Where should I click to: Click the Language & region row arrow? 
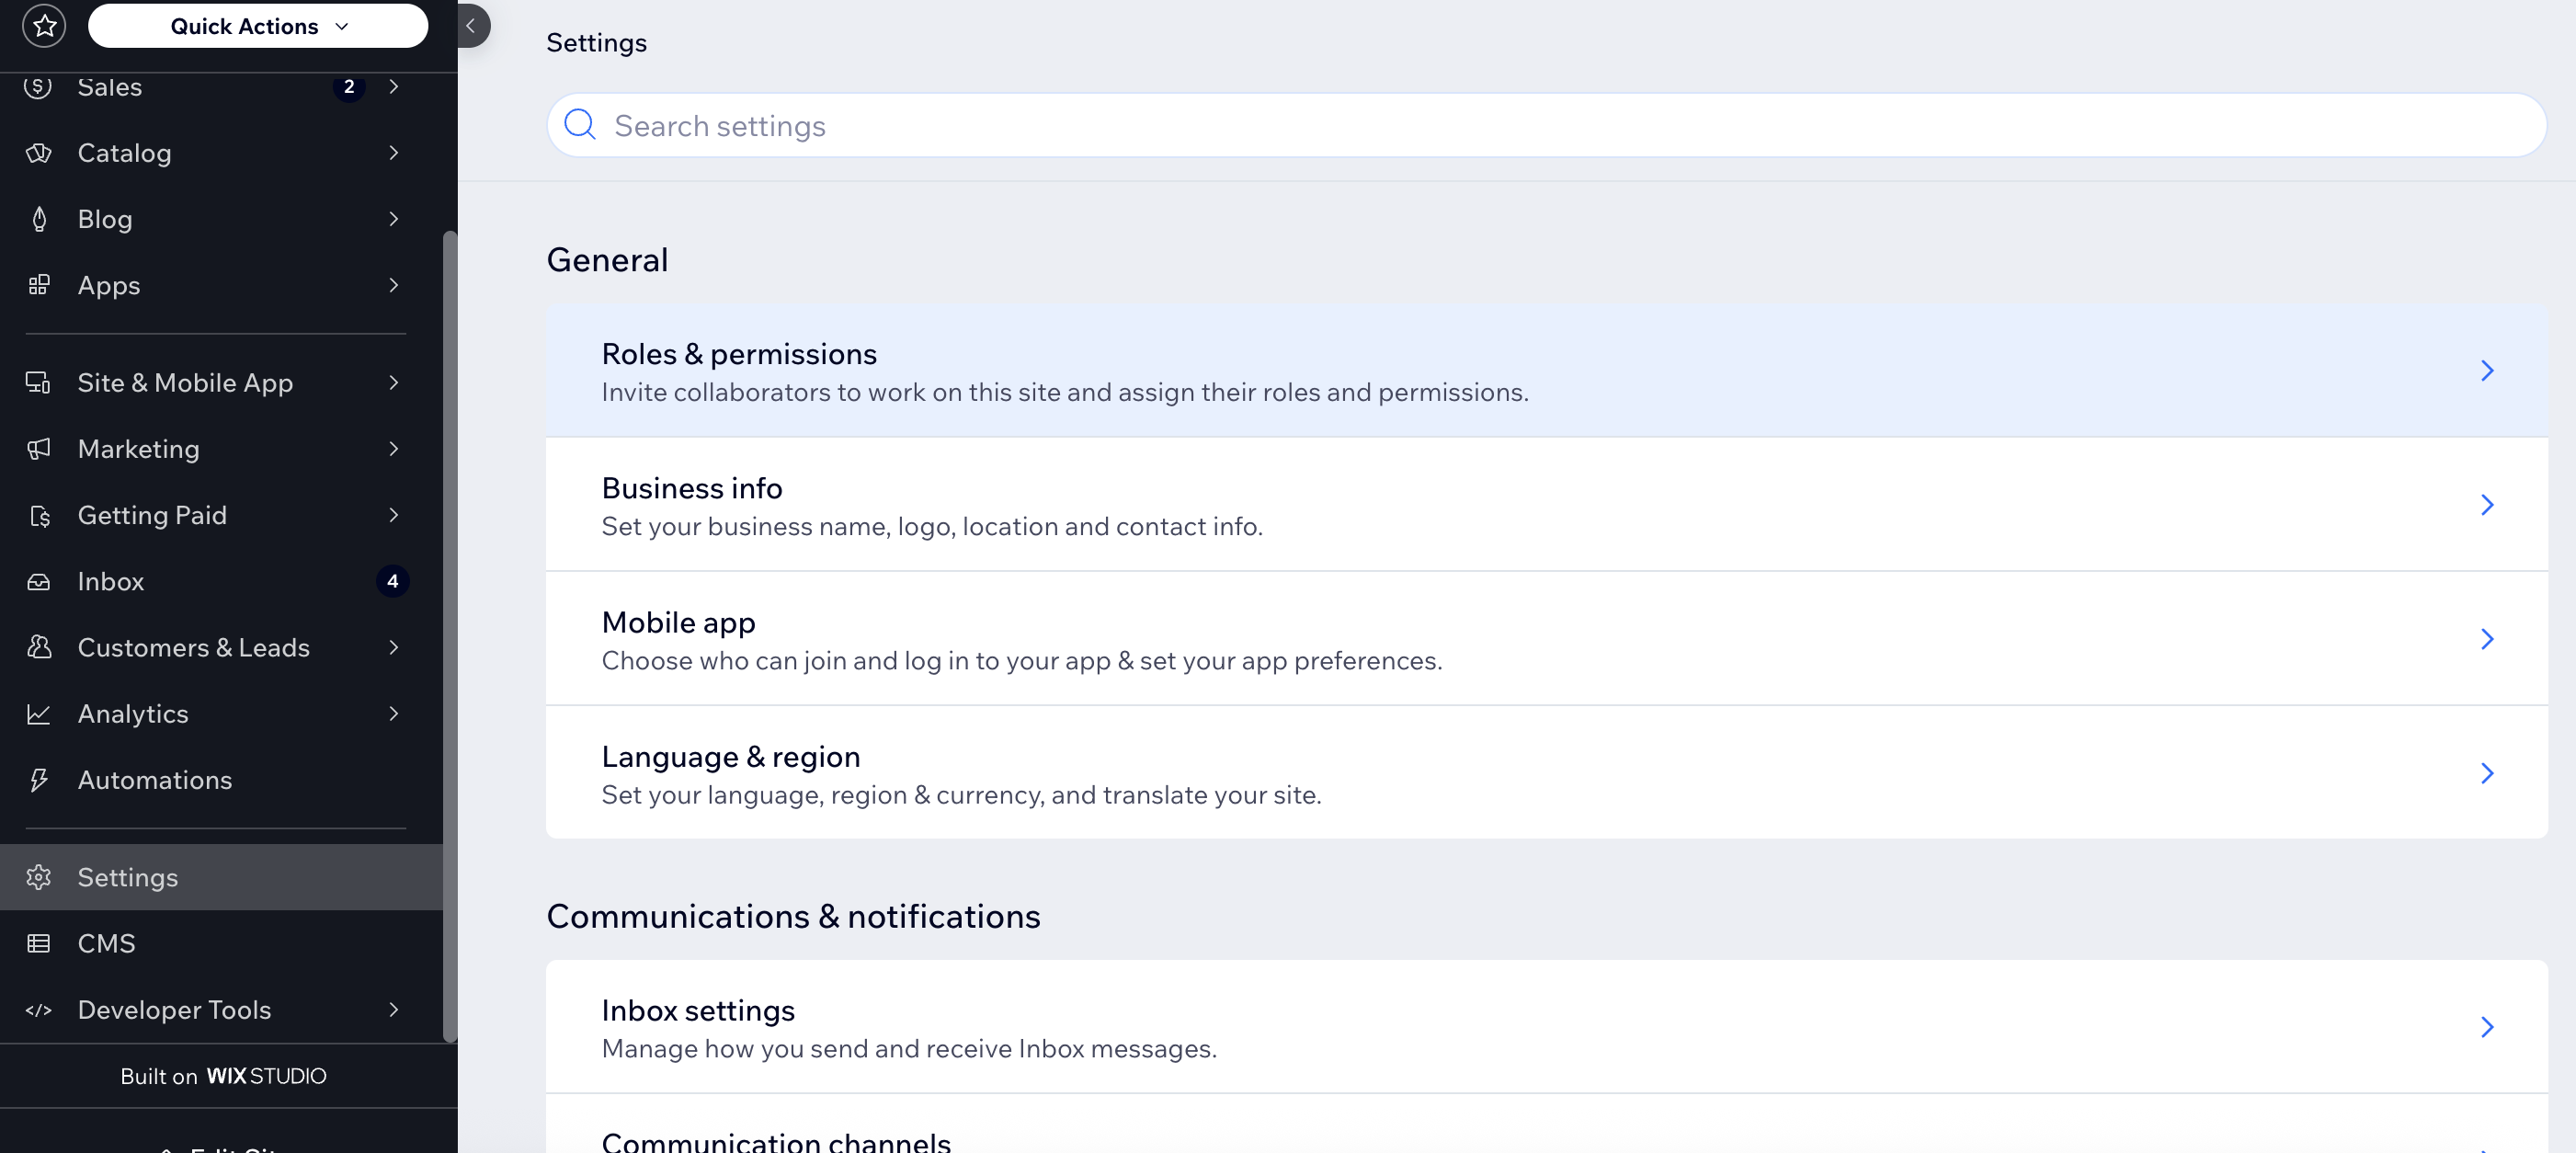coord(2487,773)
